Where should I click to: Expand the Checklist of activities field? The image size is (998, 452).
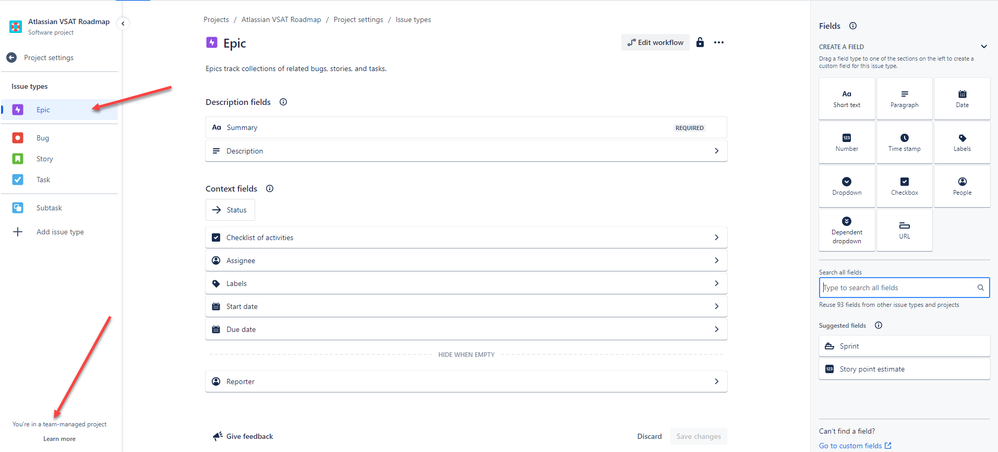pos(466,237)
